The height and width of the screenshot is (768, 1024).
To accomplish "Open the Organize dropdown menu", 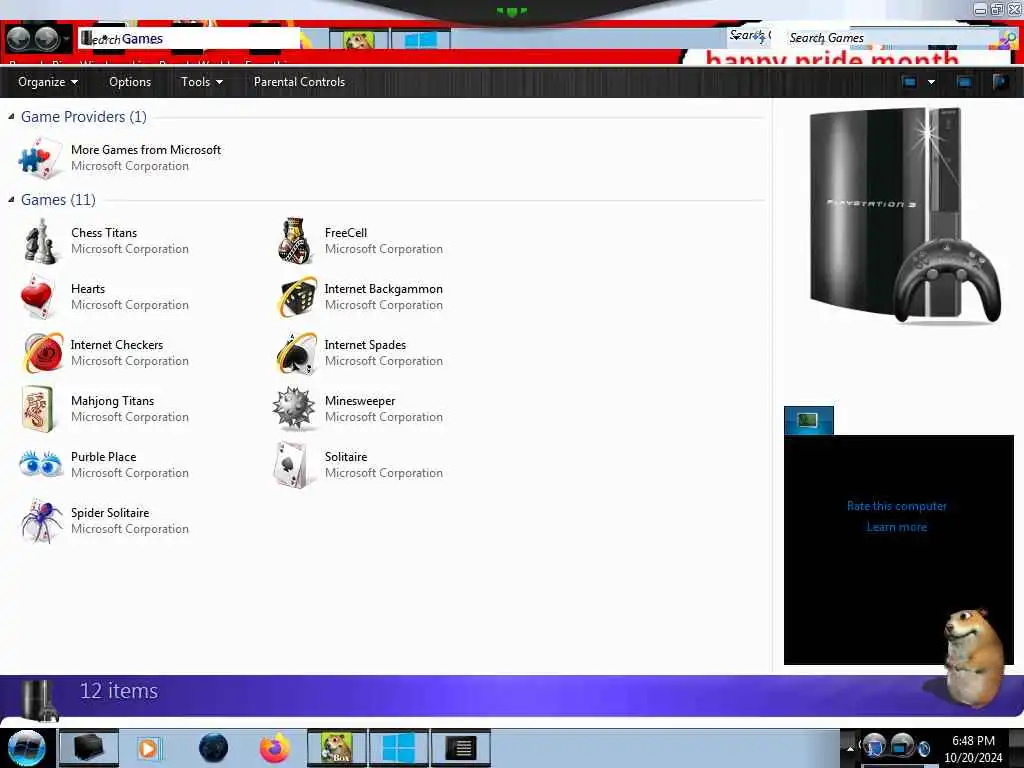I will point(48,82).
